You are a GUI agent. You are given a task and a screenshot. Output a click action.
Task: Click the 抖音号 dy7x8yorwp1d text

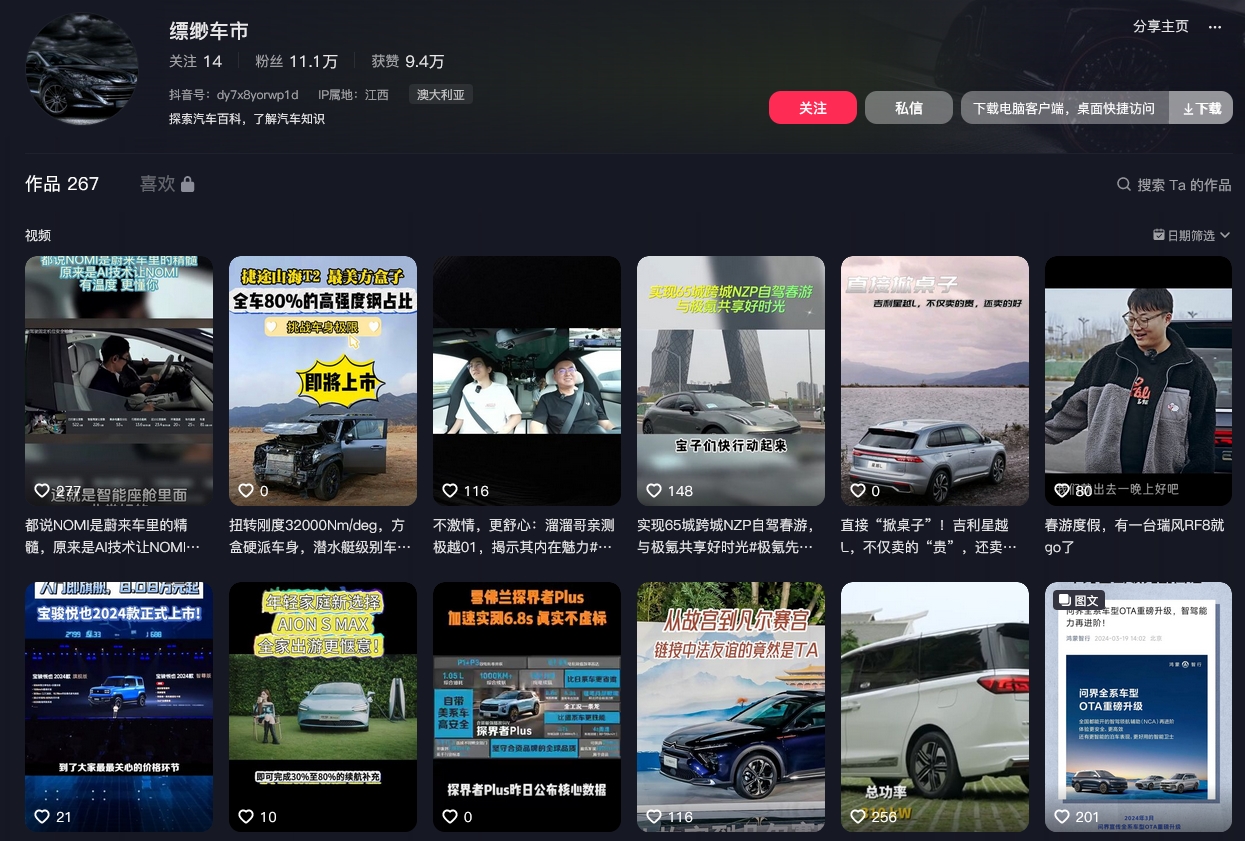(x=234, y=95)
